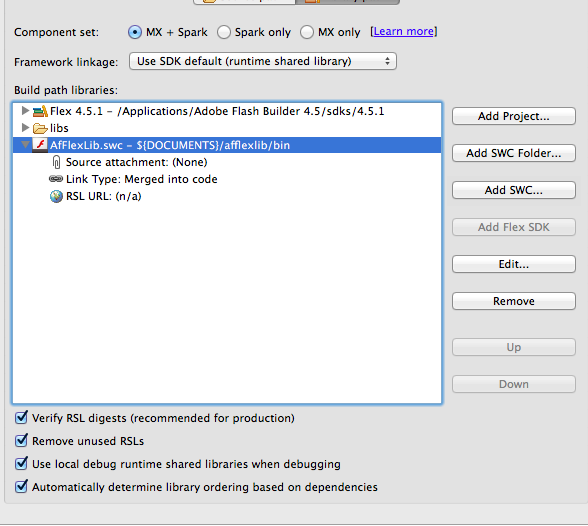This screenshot has width=588, height=526.
Task: Open the Learn more link
Action: tap(404, 31)
